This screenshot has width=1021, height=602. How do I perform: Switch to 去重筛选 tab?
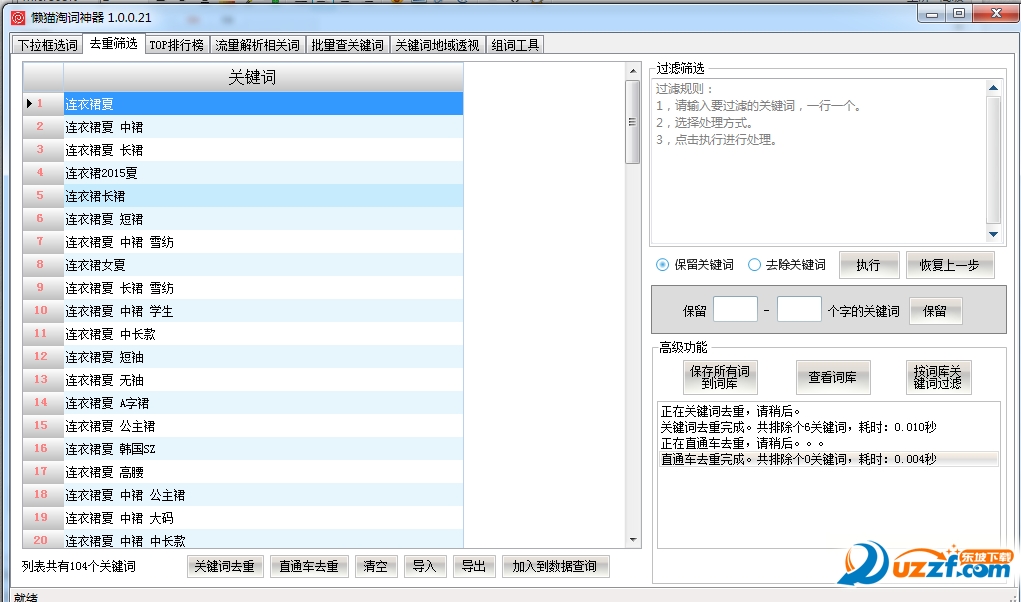113,44
